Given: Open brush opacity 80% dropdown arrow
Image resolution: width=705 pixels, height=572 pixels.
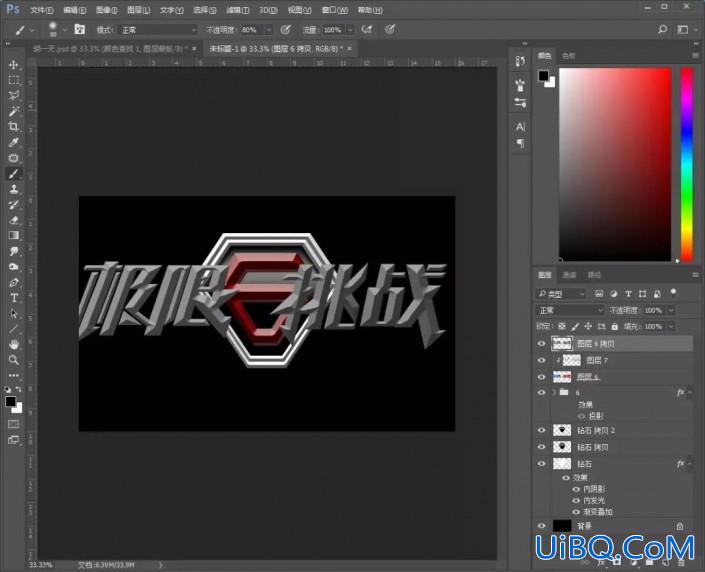Looking at the screenshot, I should tap(268, 30).
